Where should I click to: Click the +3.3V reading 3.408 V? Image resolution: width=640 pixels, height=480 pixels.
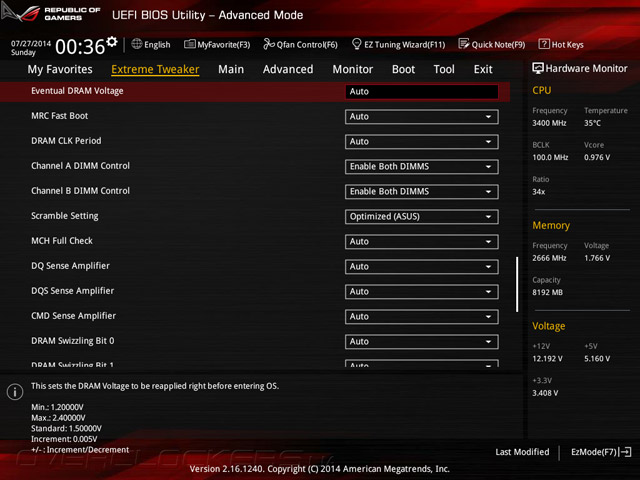(x=545, y=393)
